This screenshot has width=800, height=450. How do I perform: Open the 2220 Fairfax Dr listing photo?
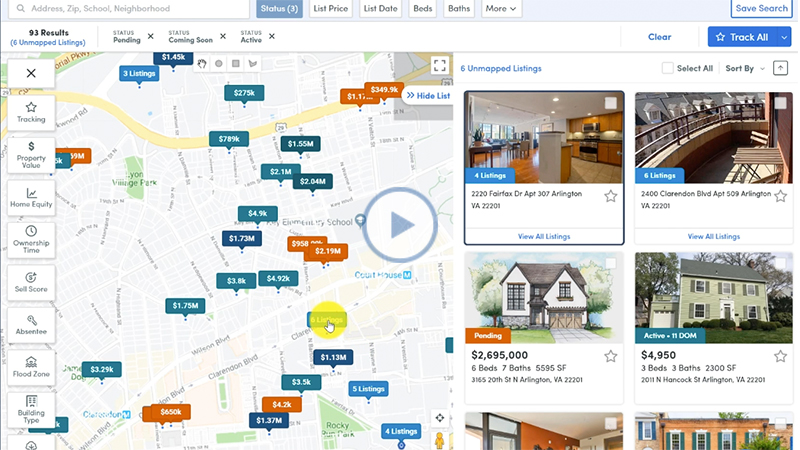tap(544, 138)
